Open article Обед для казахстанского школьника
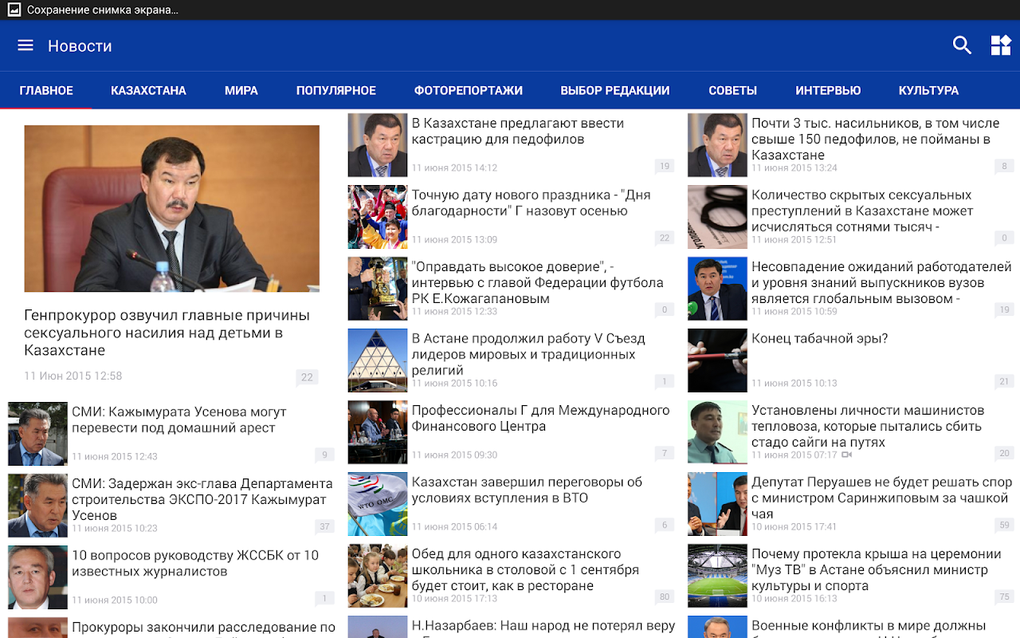This screenshot has width=1020, height=638. (x=525, y=569)
